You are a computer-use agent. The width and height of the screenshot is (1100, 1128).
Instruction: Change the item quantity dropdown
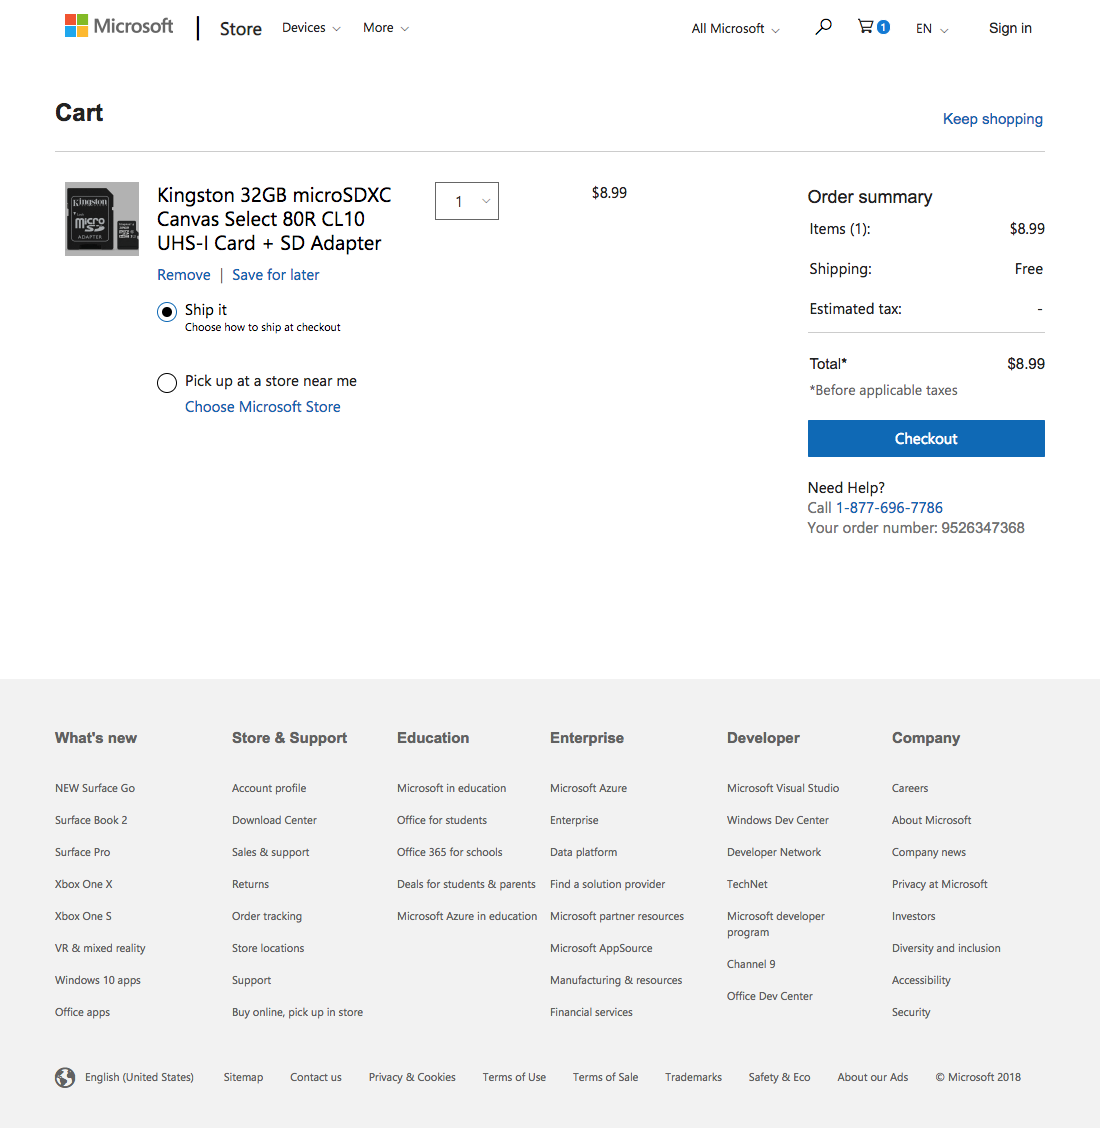[x=466, y=201]
